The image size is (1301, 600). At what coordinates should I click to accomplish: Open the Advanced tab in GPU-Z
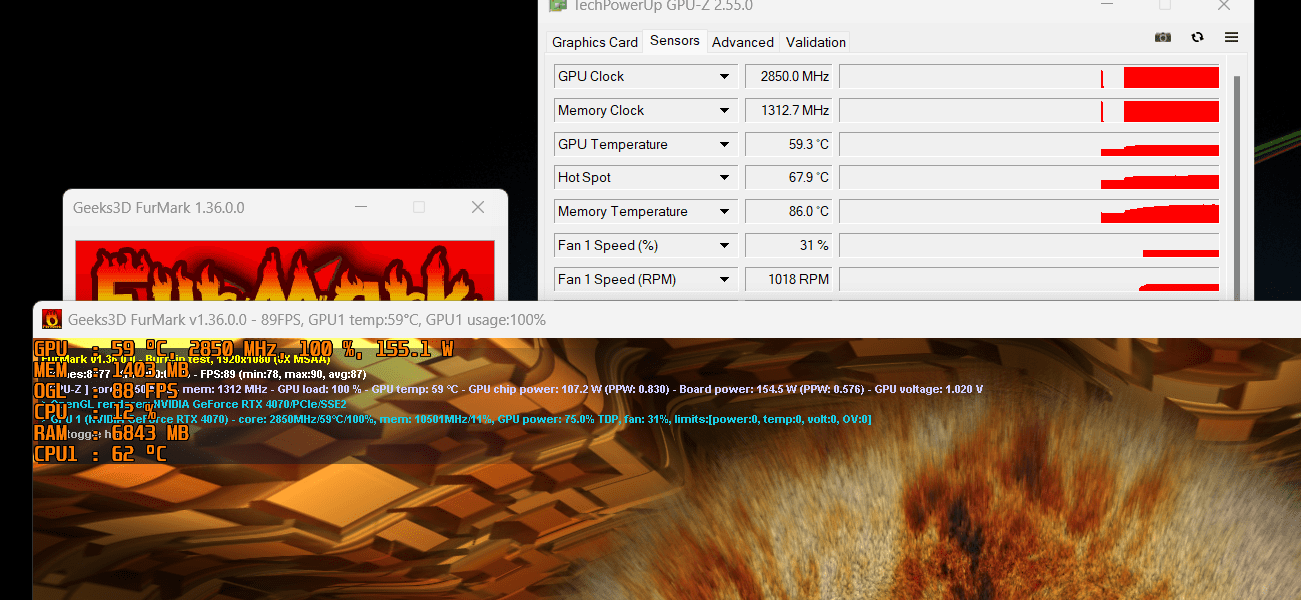[743, 42]
